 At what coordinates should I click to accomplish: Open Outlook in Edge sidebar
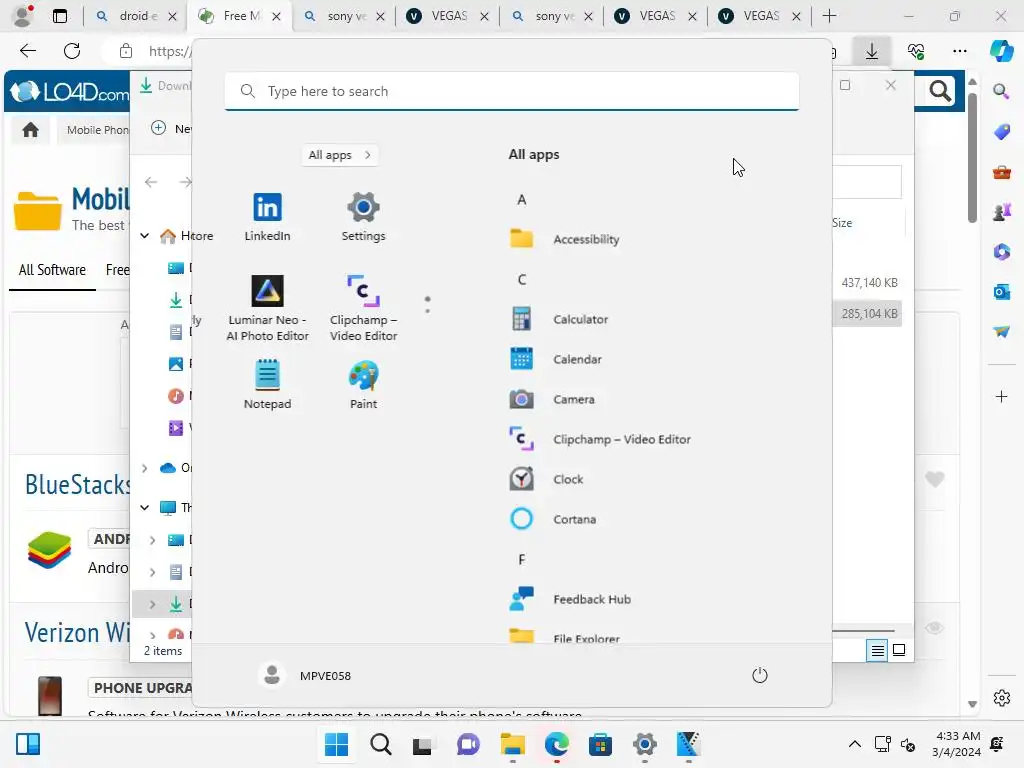point(1001,291)
